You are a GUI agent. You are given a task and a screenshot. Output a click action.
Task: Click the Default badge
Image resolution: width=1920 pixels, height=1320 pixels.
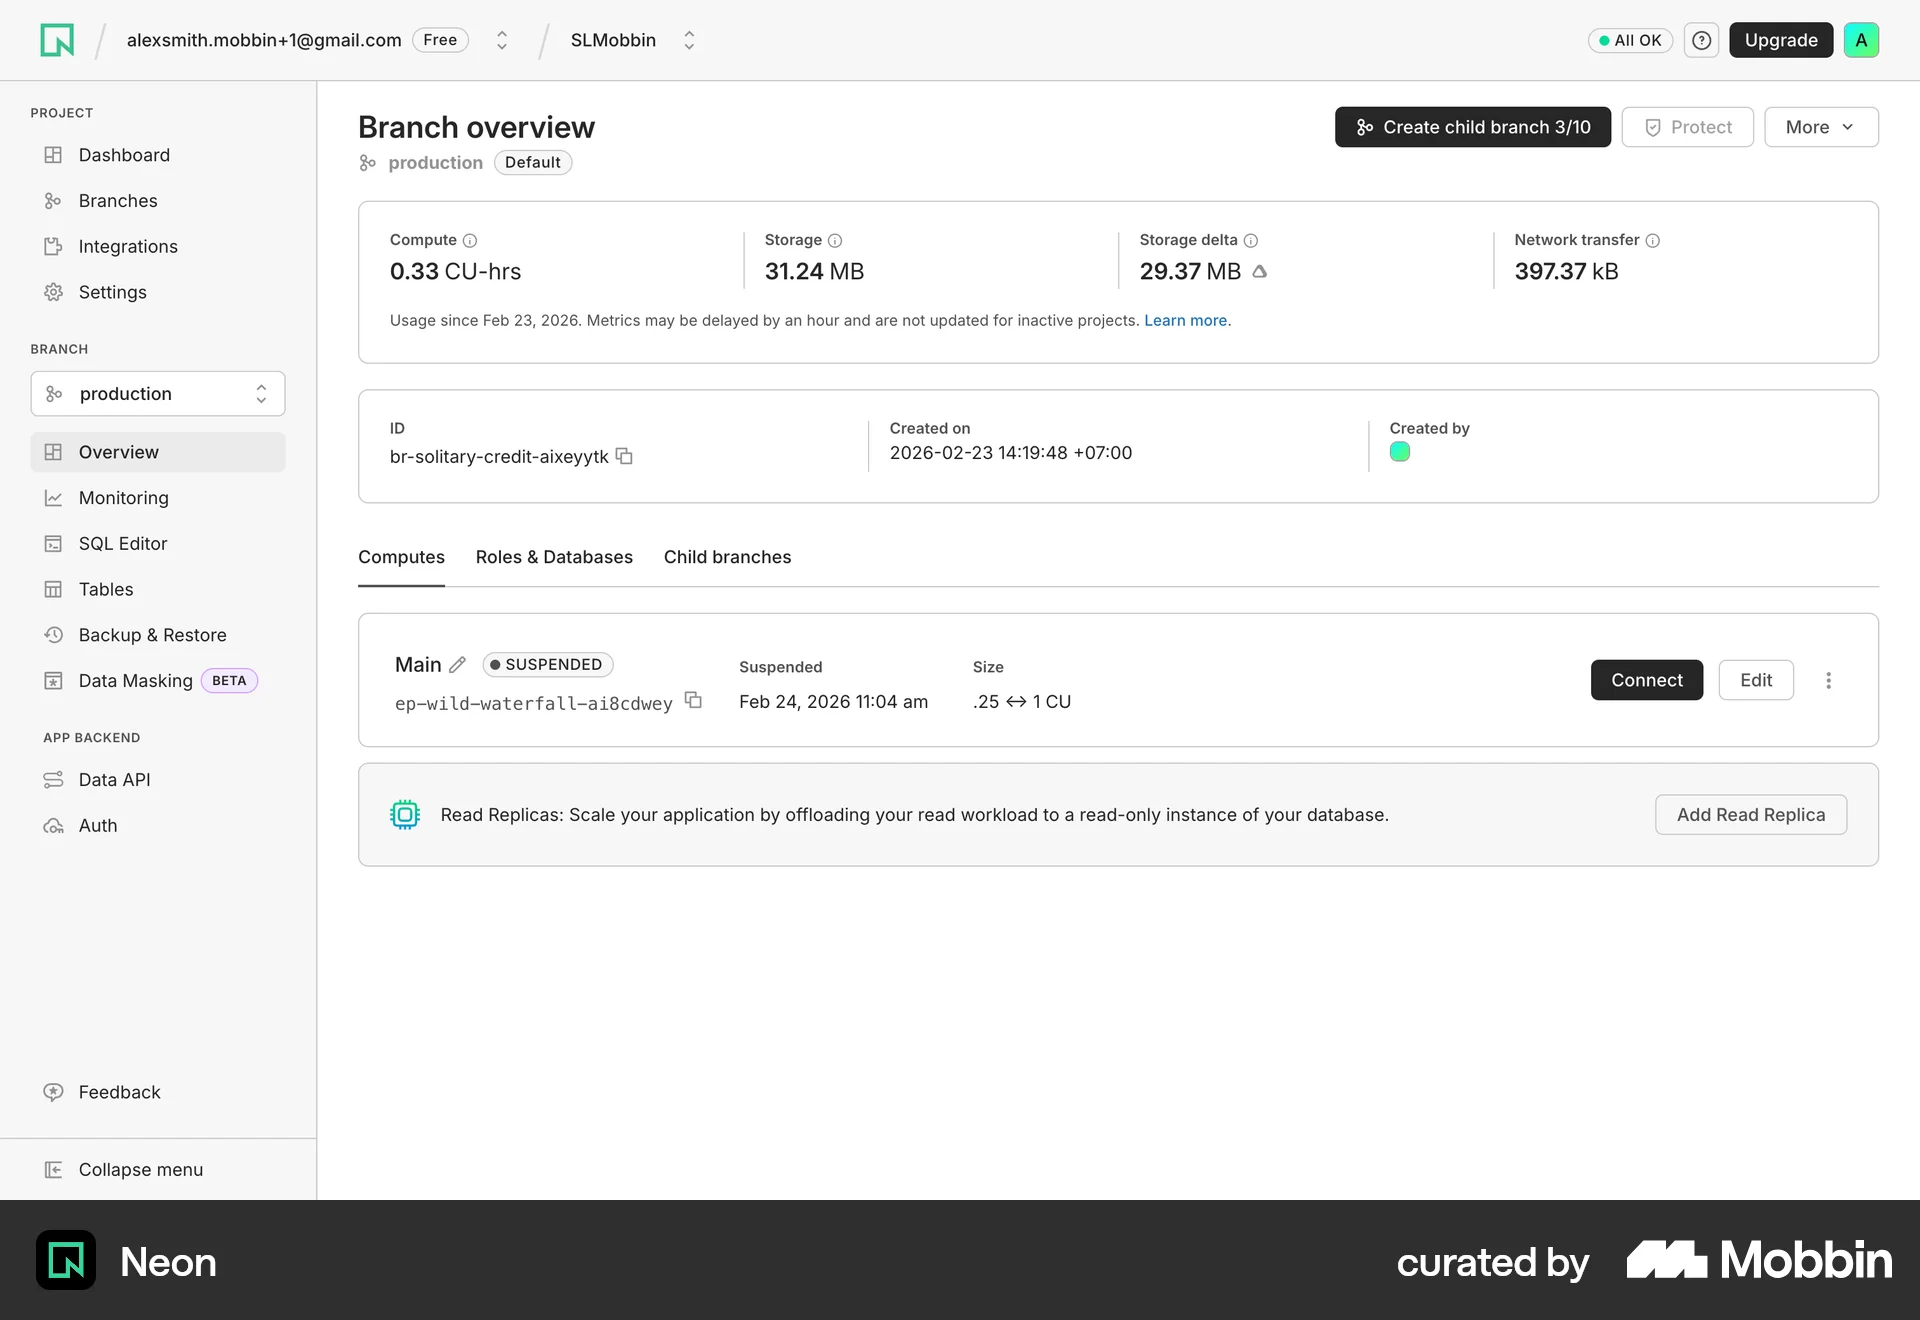(x=533, y=163)
